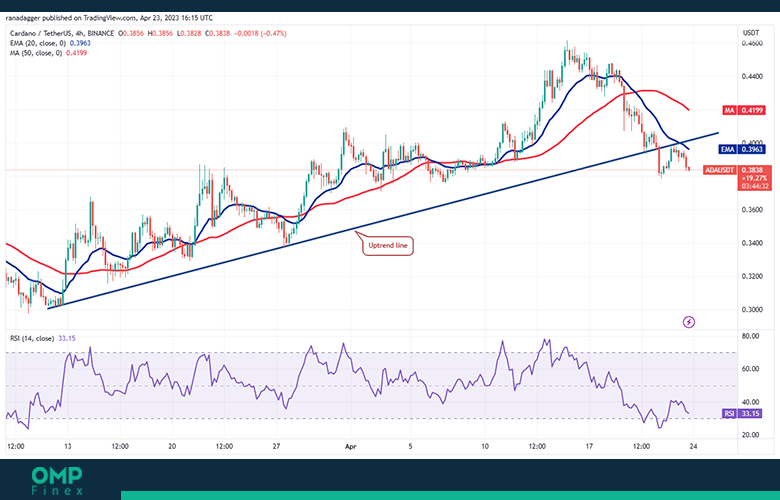
Task: Click the purple RSI 33.15 axis tag
Action: tap(742, 413)
